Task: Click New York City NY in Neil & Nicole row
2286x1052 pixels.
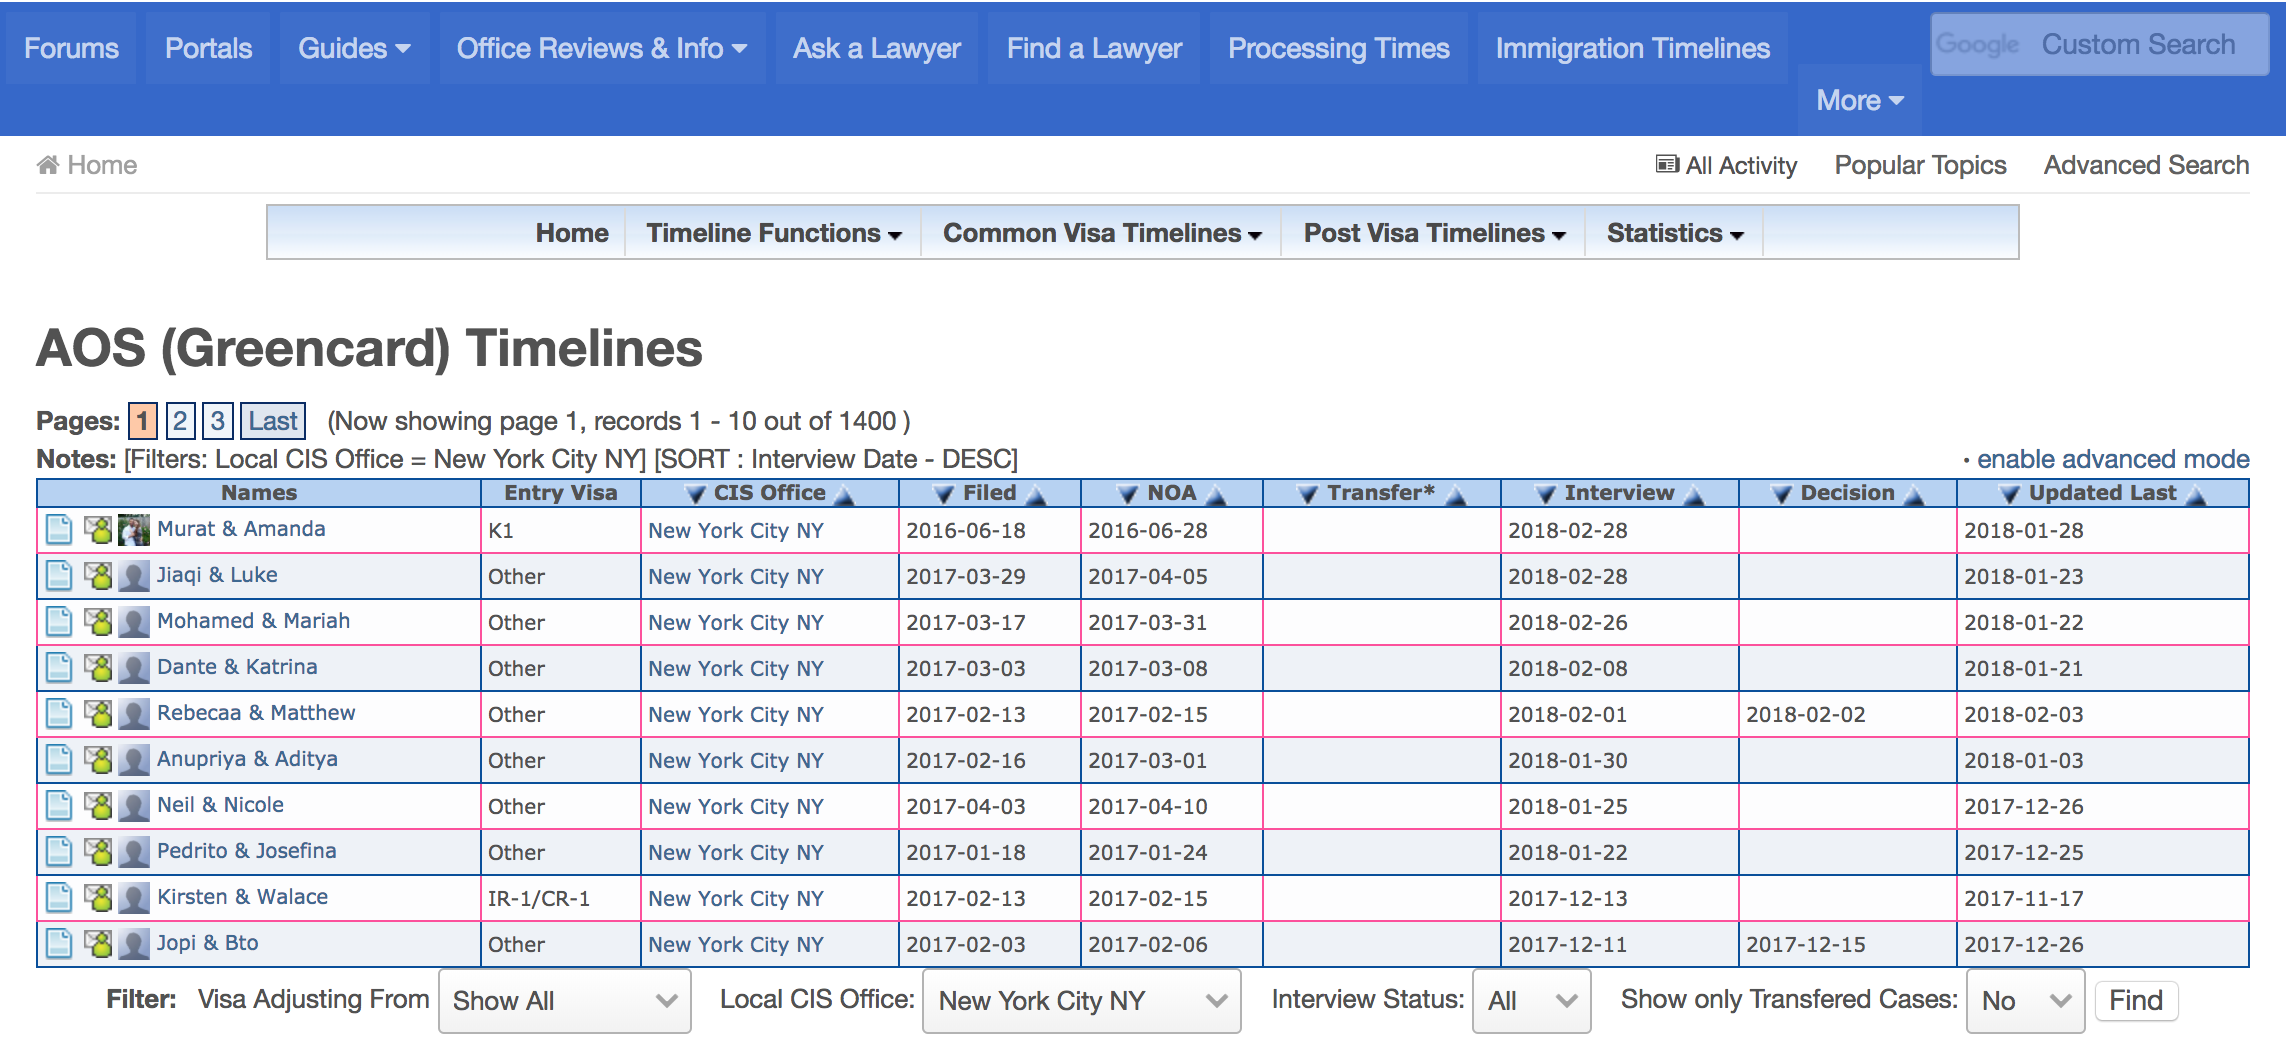Action: 736,807
